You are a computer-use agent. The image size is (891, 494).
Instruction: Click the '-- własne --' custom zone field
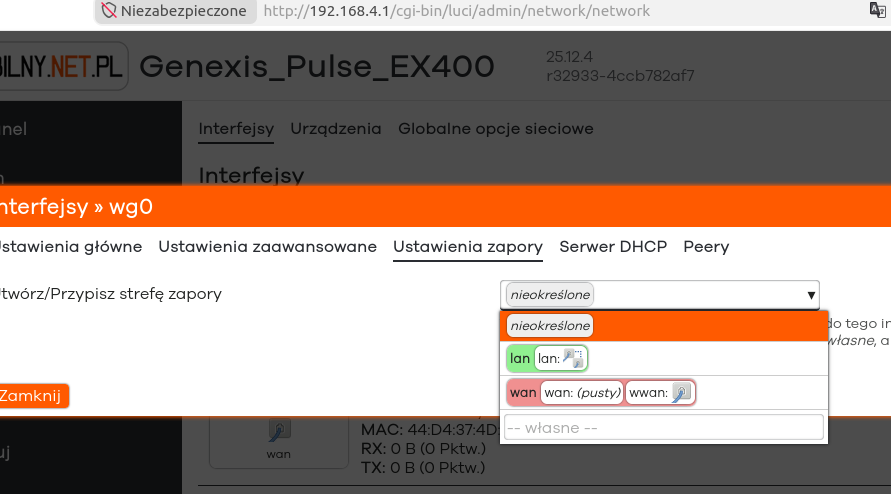(664, 427)
